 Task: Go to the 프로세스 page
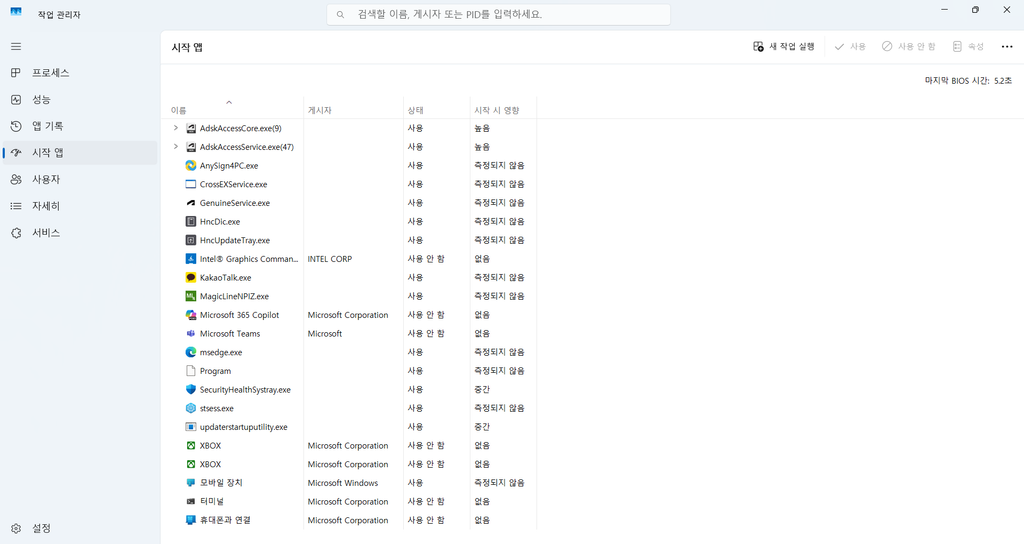click(80, 72)
